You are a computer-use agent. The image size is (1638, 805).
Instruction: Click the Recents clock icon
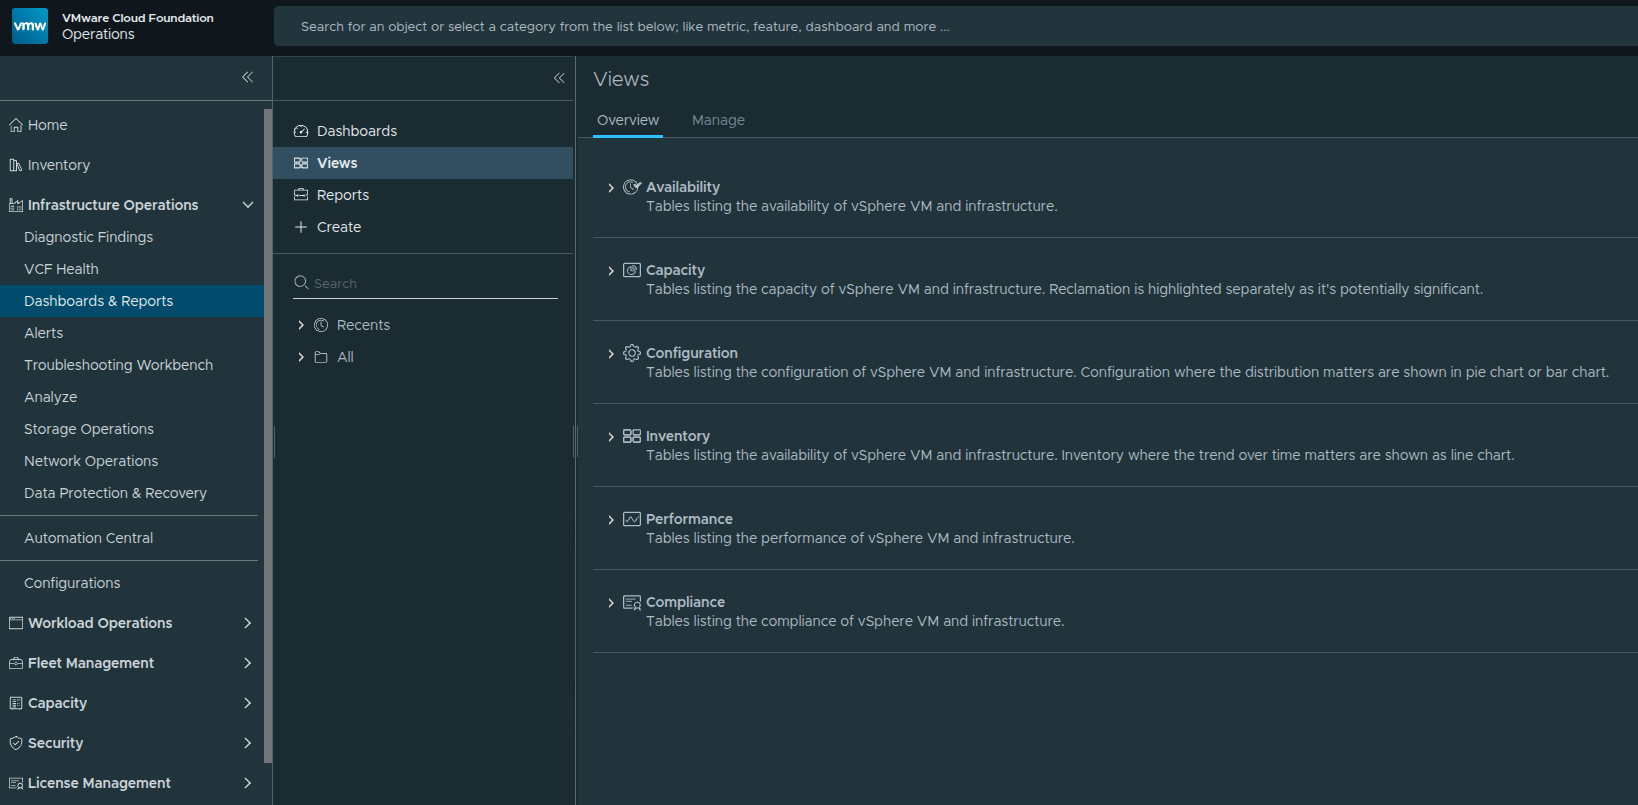(321, 325)
